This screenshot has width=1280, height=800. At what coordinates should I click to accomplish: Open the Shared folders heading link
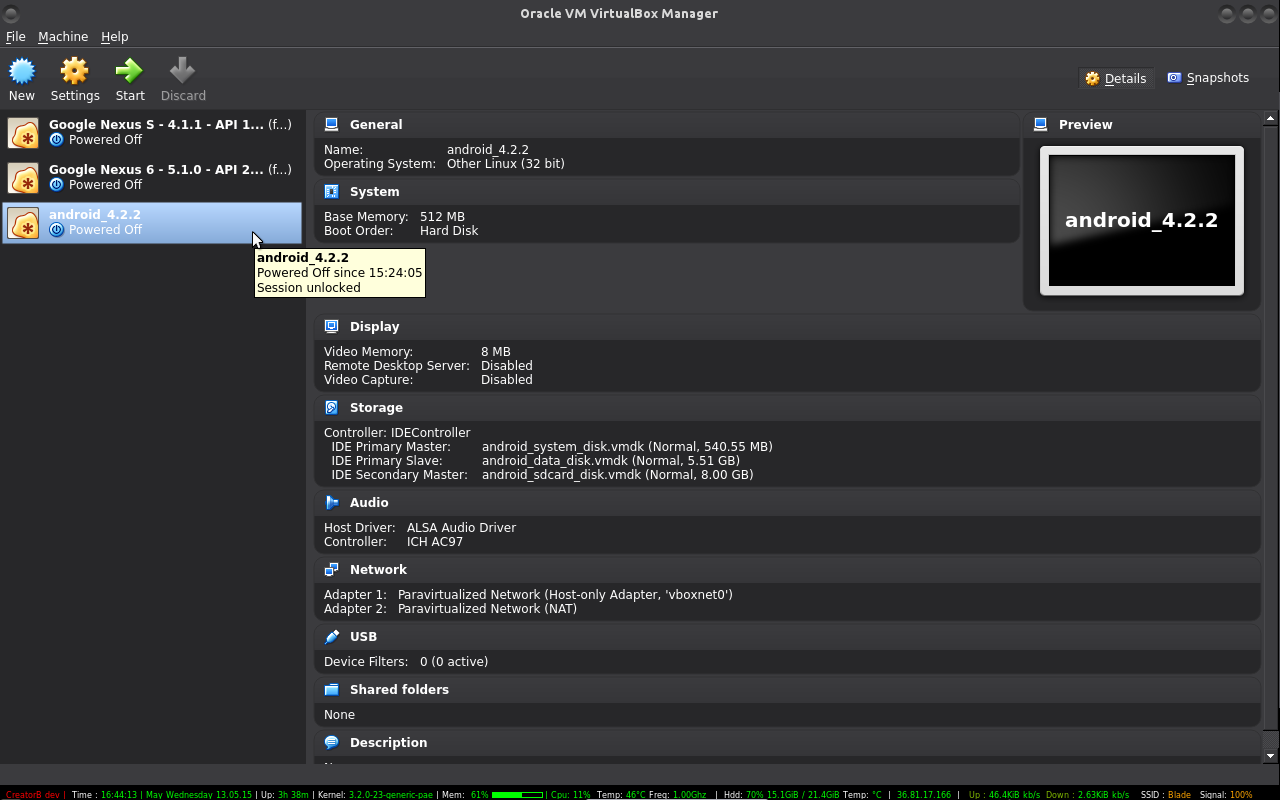tap(399, 690)
